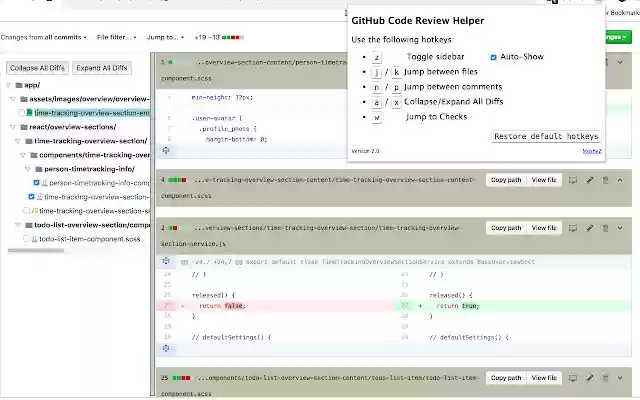Click the hotkey field containing 'j'
The height and width of the screenshot is (400, 640).
click(377, 72)
